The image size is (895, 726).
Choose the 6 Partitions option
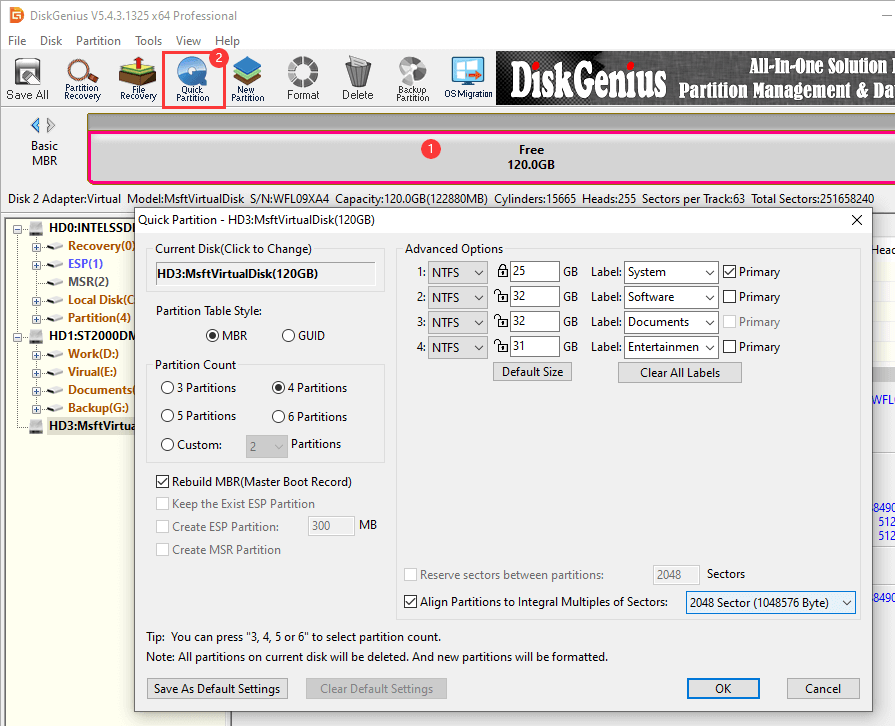[x=279, y=417]
